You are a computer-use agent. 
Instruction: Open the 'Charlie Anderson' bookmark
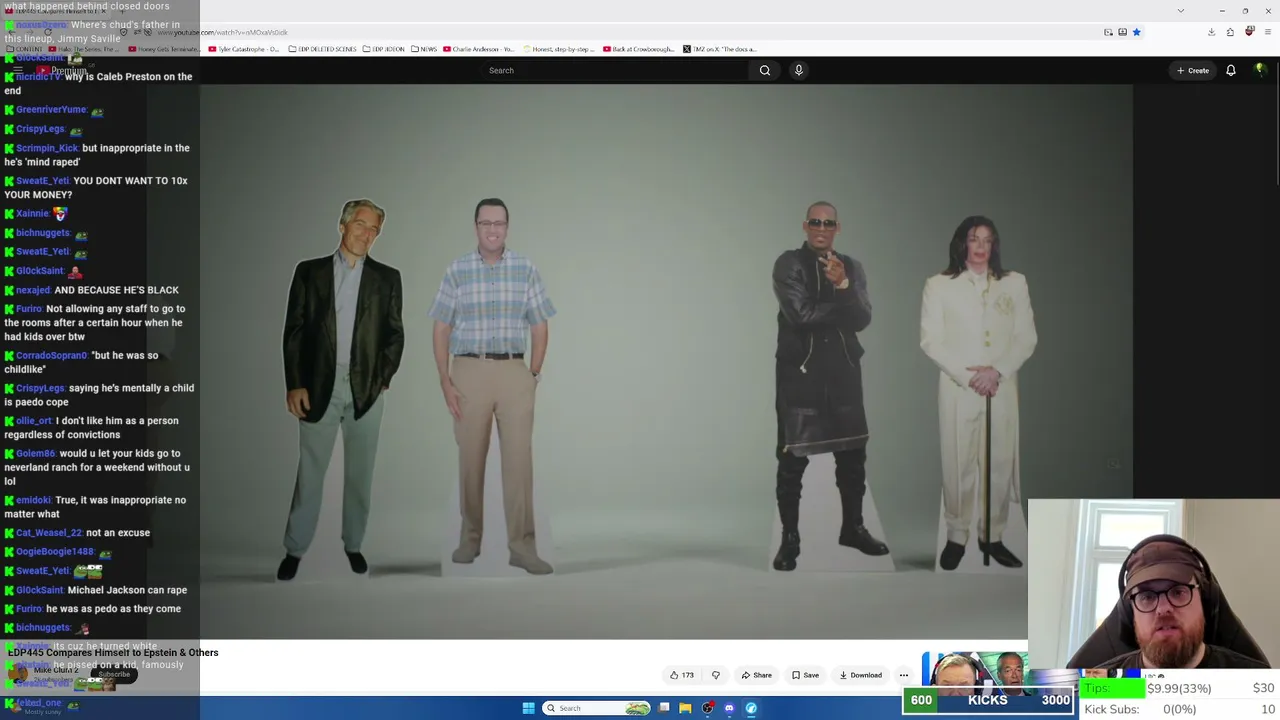point(479,49)
